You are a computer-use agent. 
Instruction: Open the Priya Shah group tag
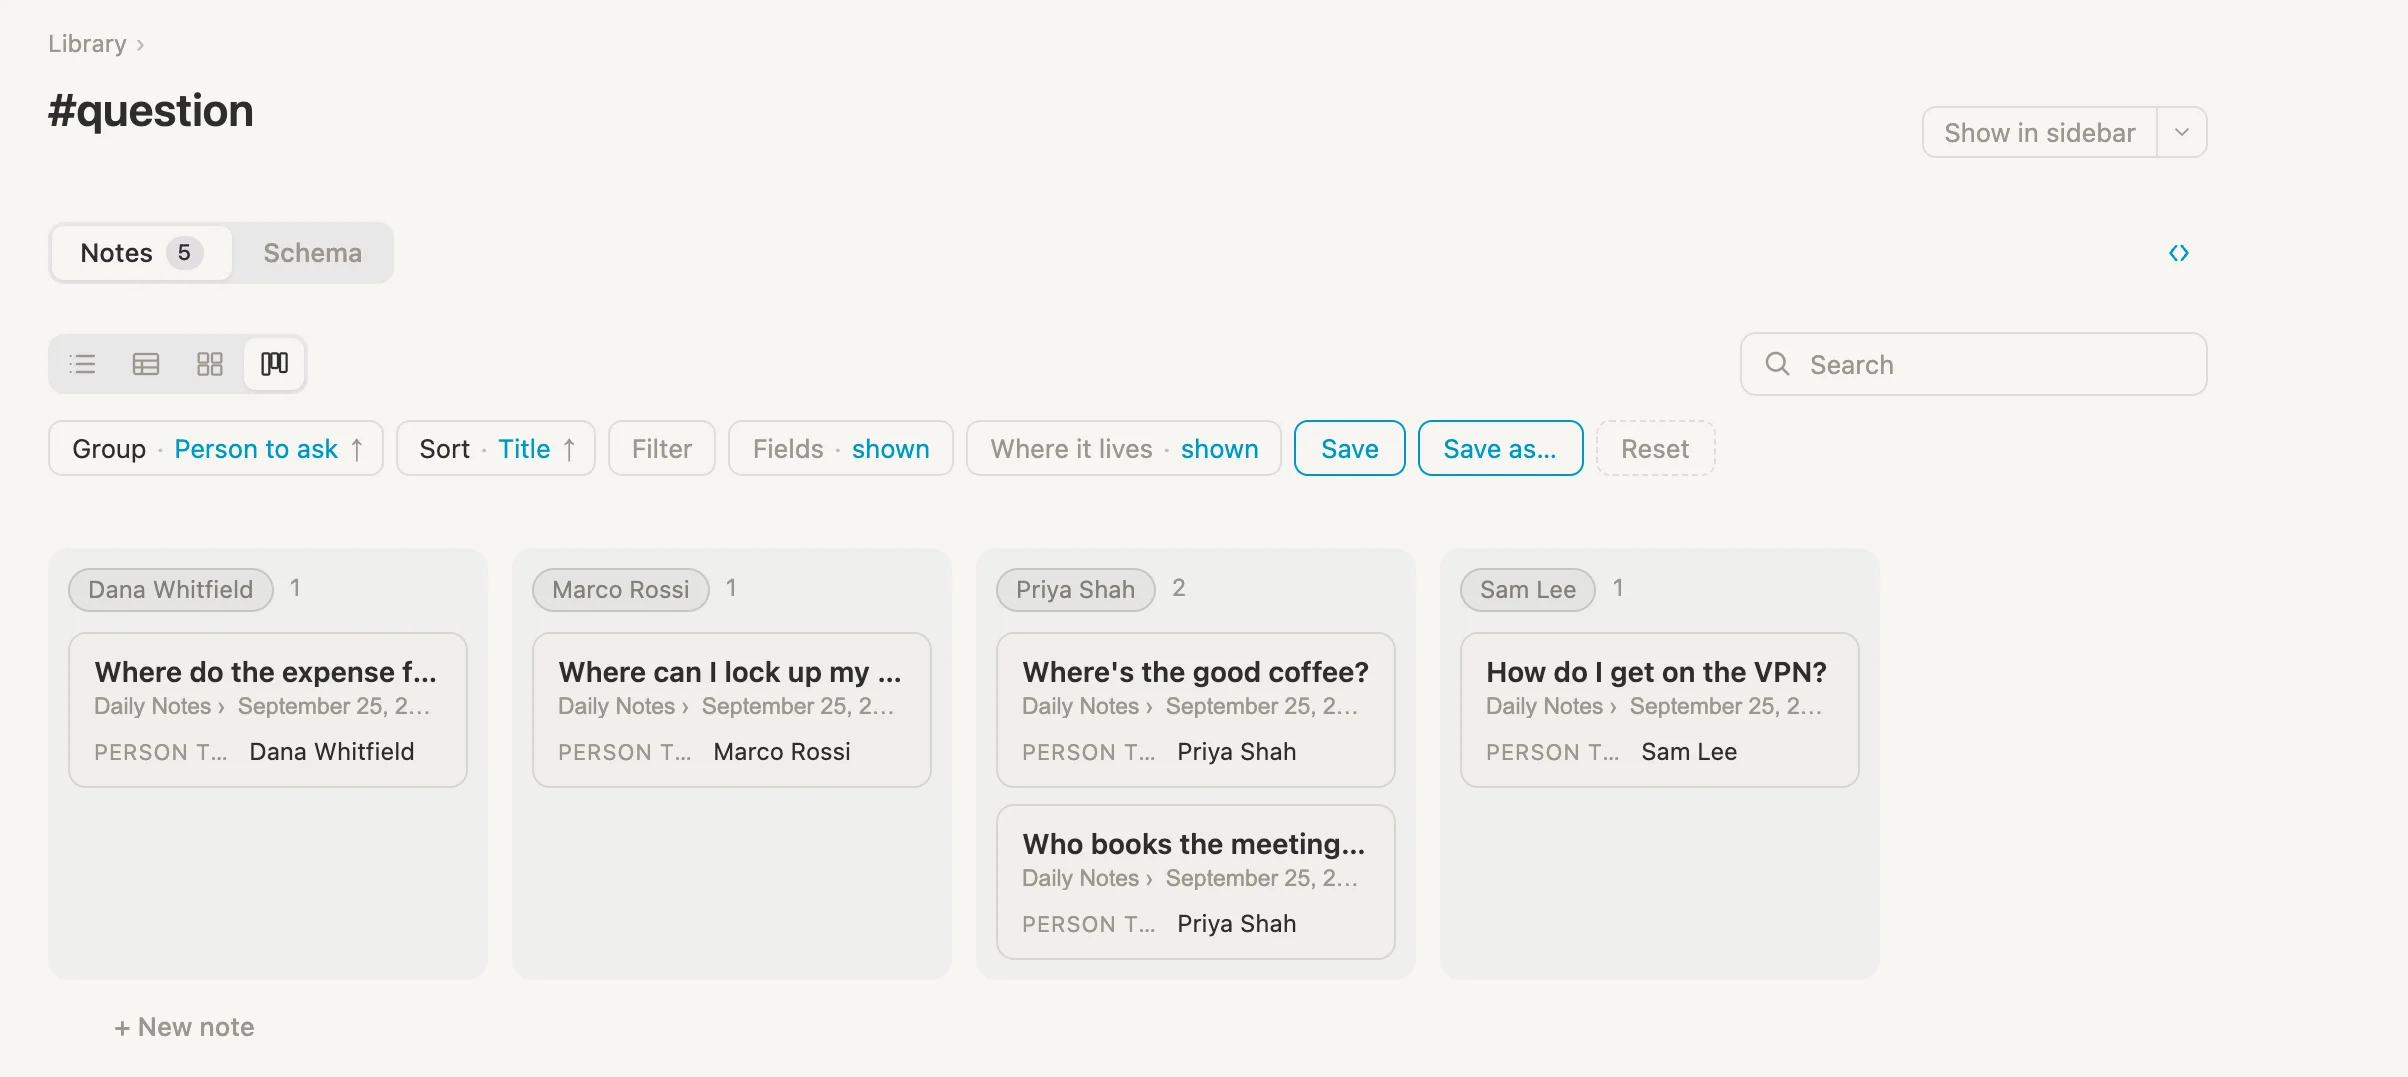(1075, 590)
